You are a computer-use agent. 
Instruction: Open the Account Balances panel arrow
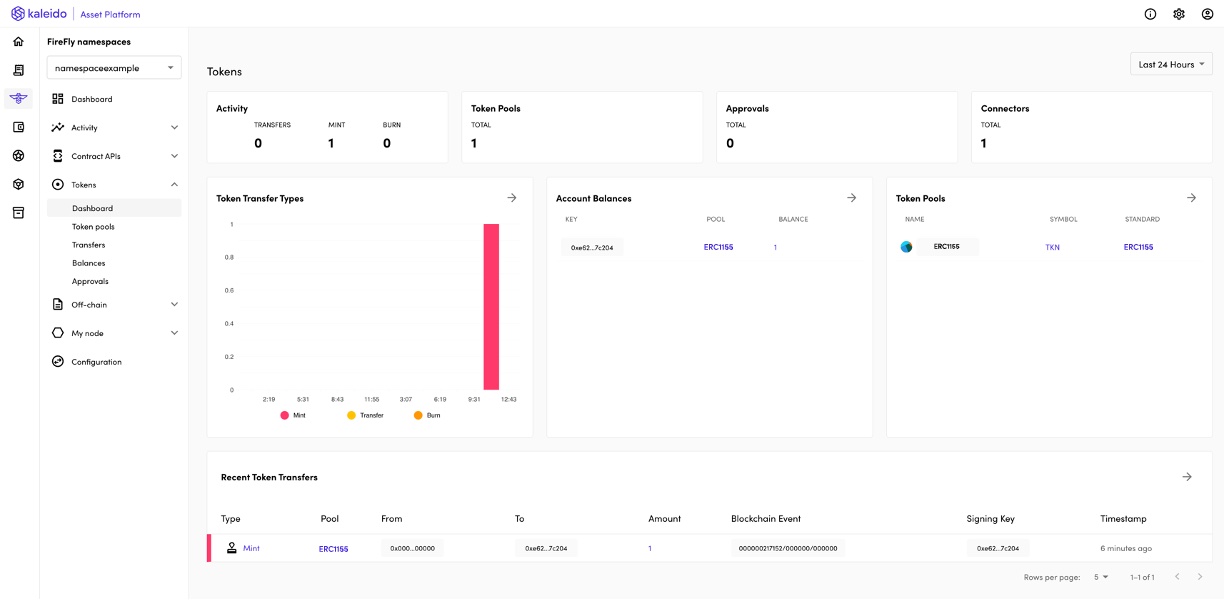click(851, 197)
